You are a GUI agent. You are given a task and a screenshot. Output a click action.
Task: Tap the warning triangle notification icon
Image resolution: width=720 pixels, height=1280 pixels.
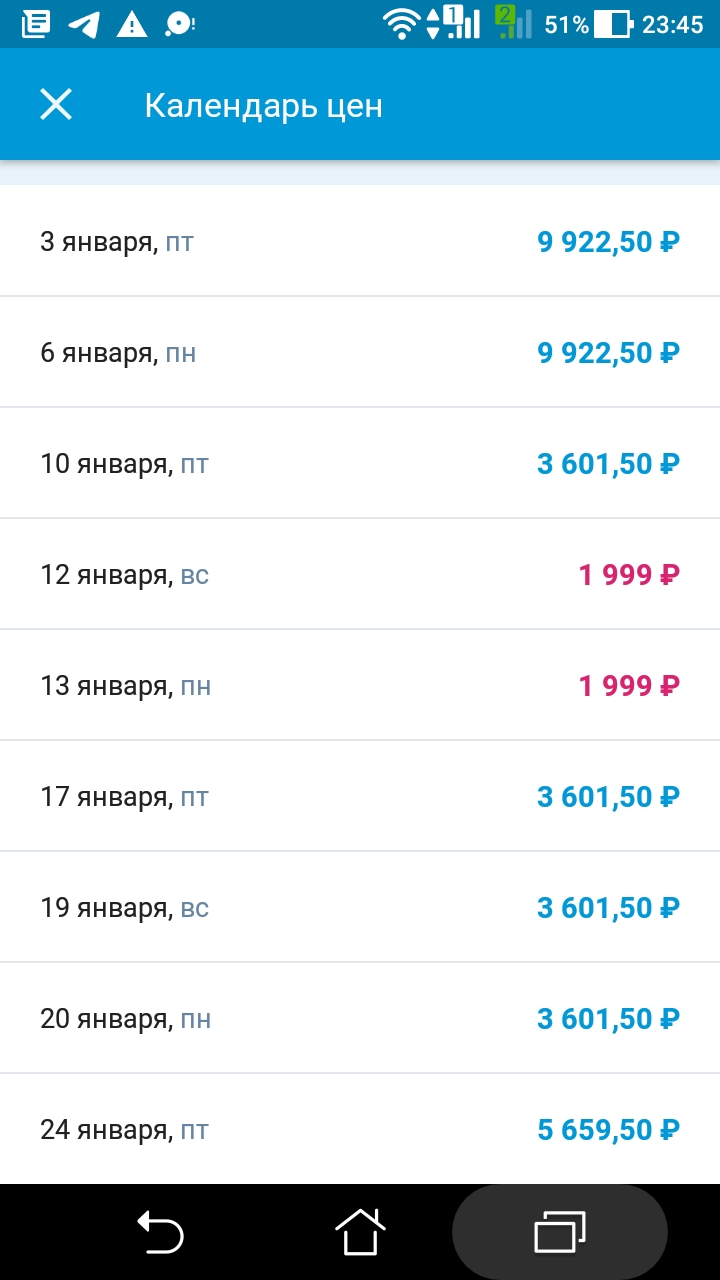tap(131, 24)
